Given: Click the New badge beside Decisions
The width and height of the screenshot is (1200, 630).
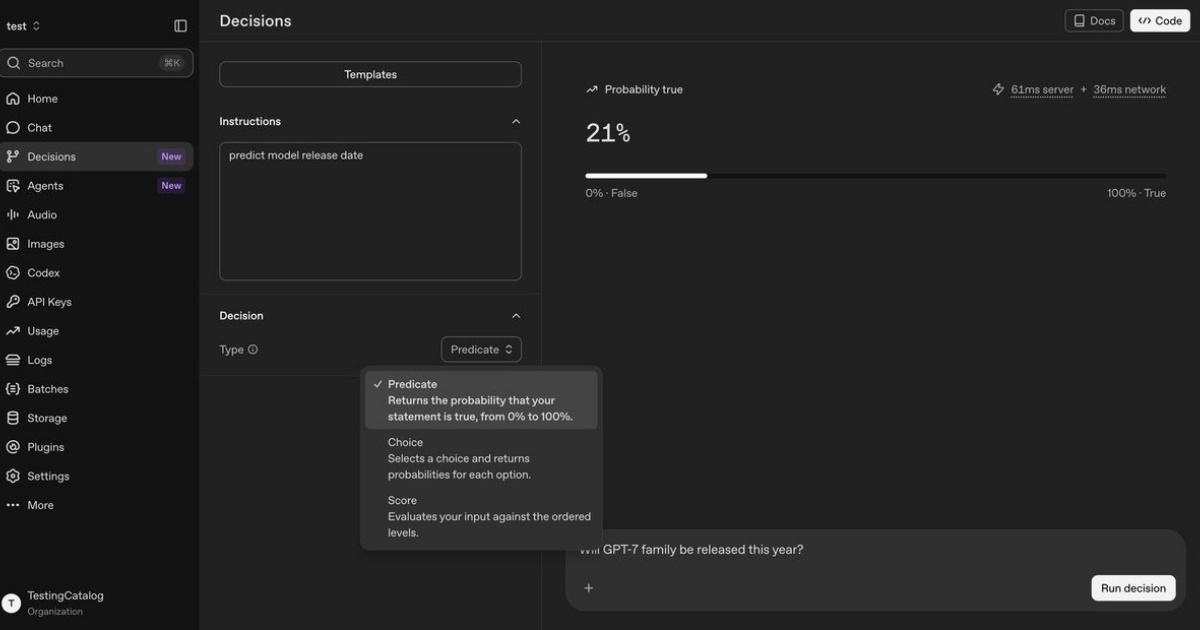Looking at the screenshot, I should click(x=172, y=157).
